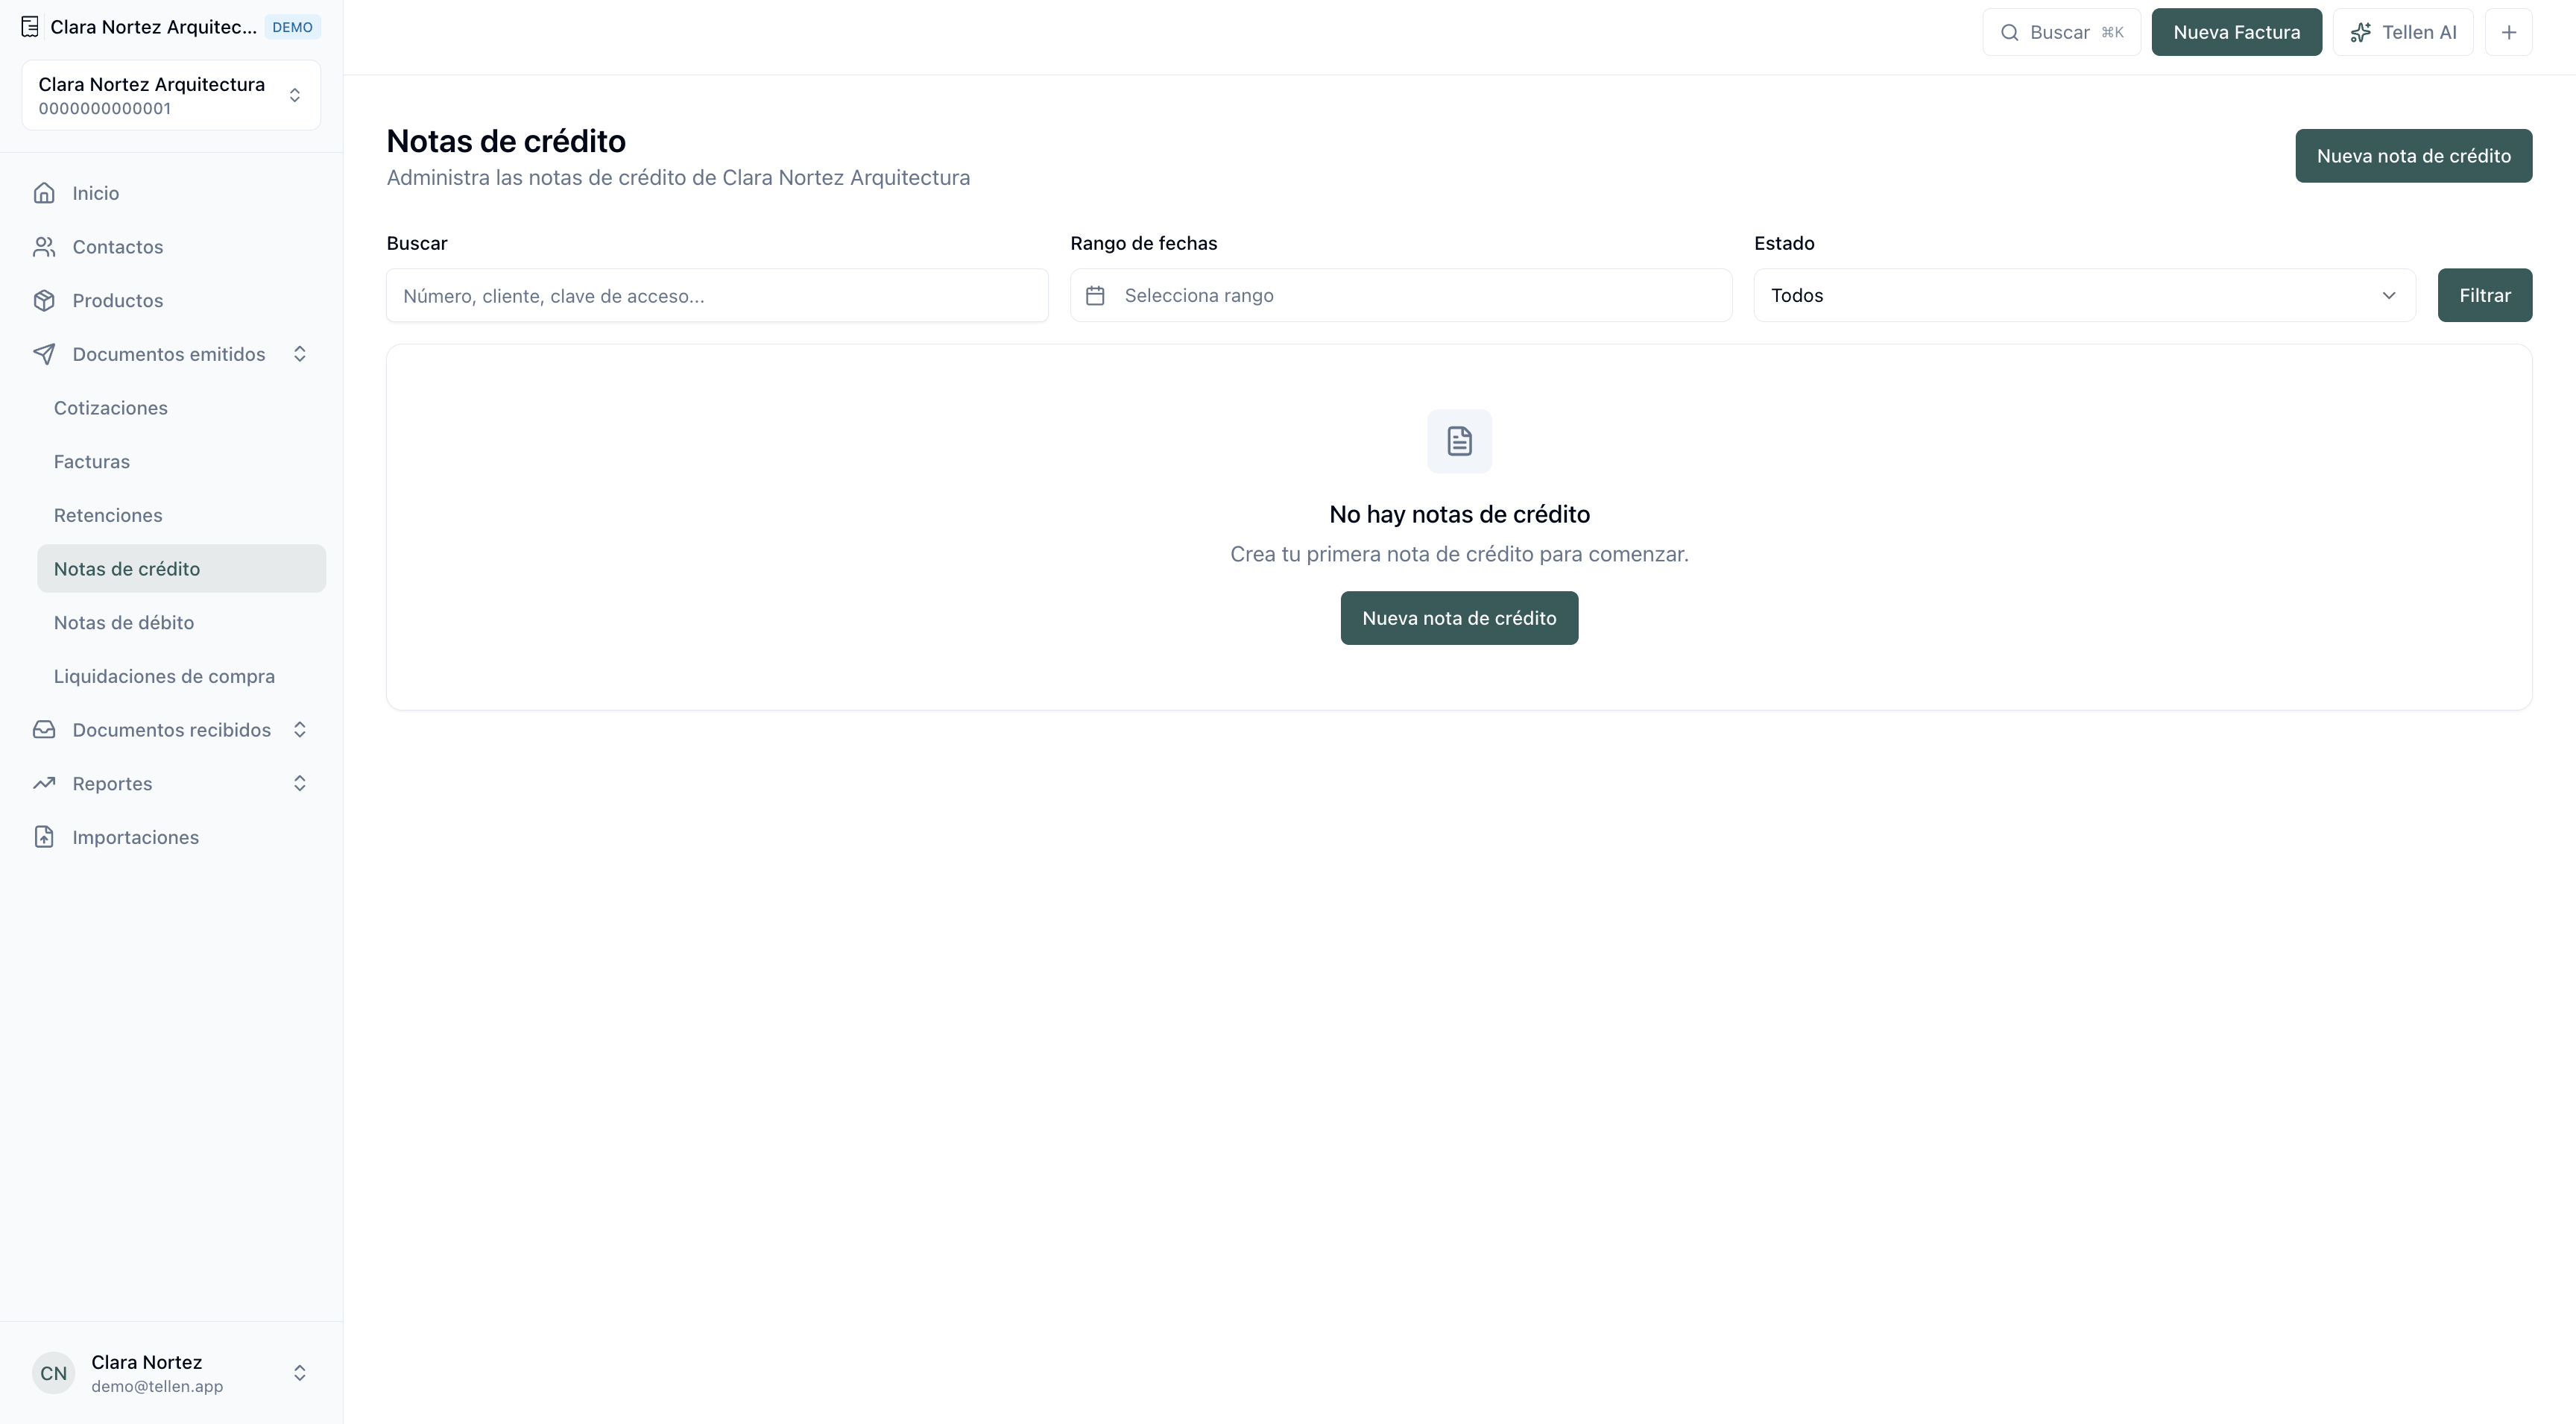
Task: Click the magnifier icon in top Buscar
Action: [2009, 32]
